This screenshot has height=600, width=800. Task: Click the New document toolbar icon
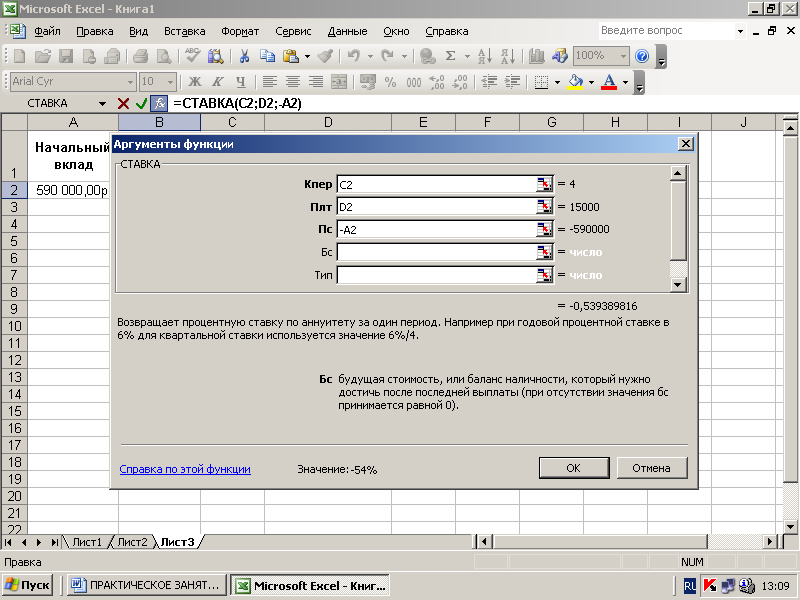(19, 56)
